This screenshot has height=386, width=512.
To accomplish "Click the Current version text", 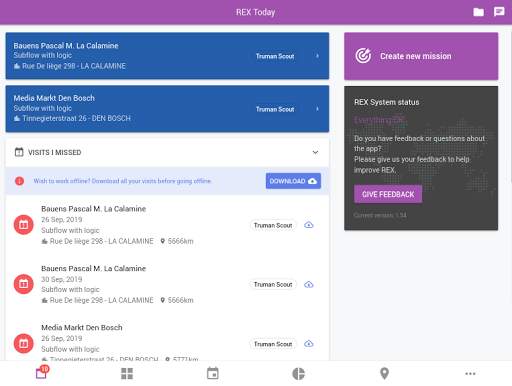I will [x=380, y=215].
